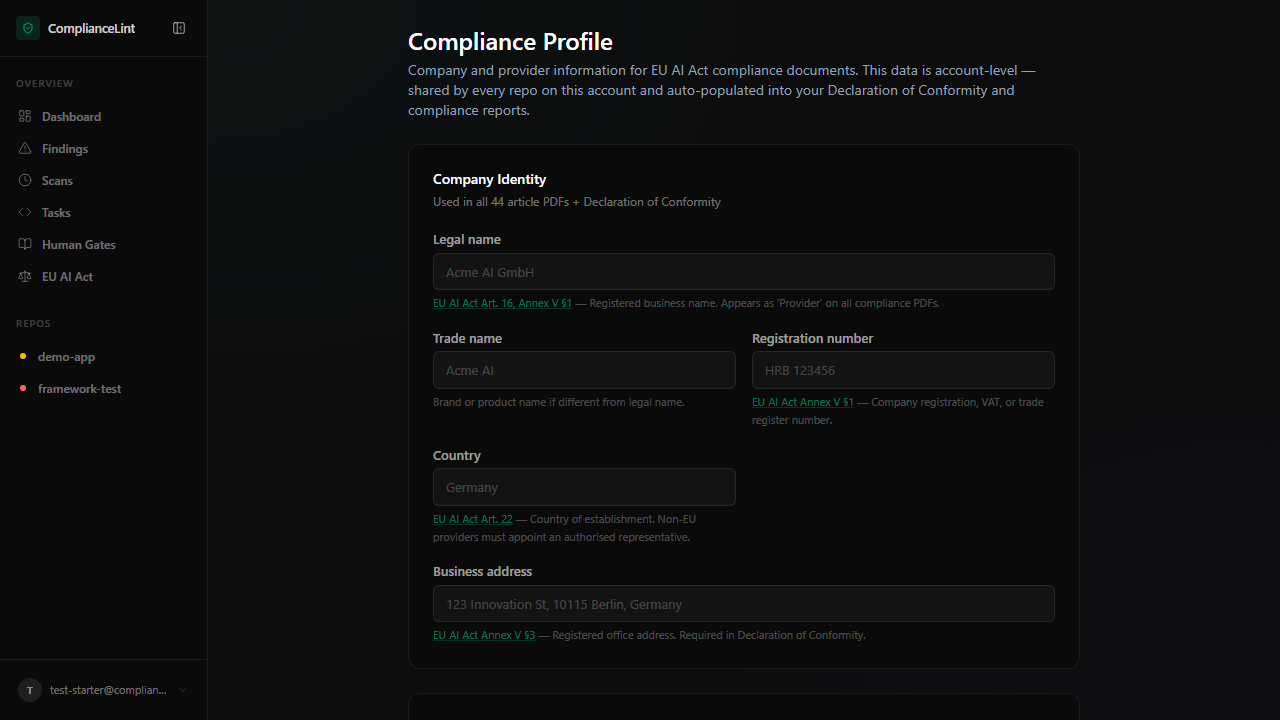Click the Human Gates book icon
Image resolution: width=1280 pixels, height=720 pixels.
pyautogui.click(x=25, y=245)
